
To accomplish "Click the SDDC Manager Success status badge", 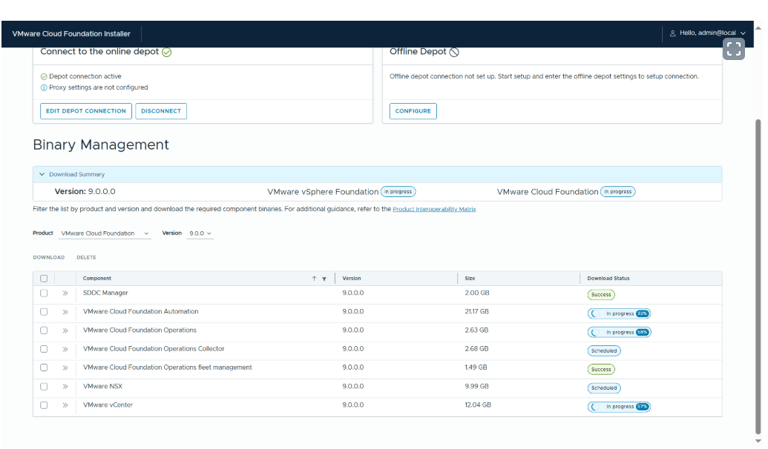I will 601,295.
